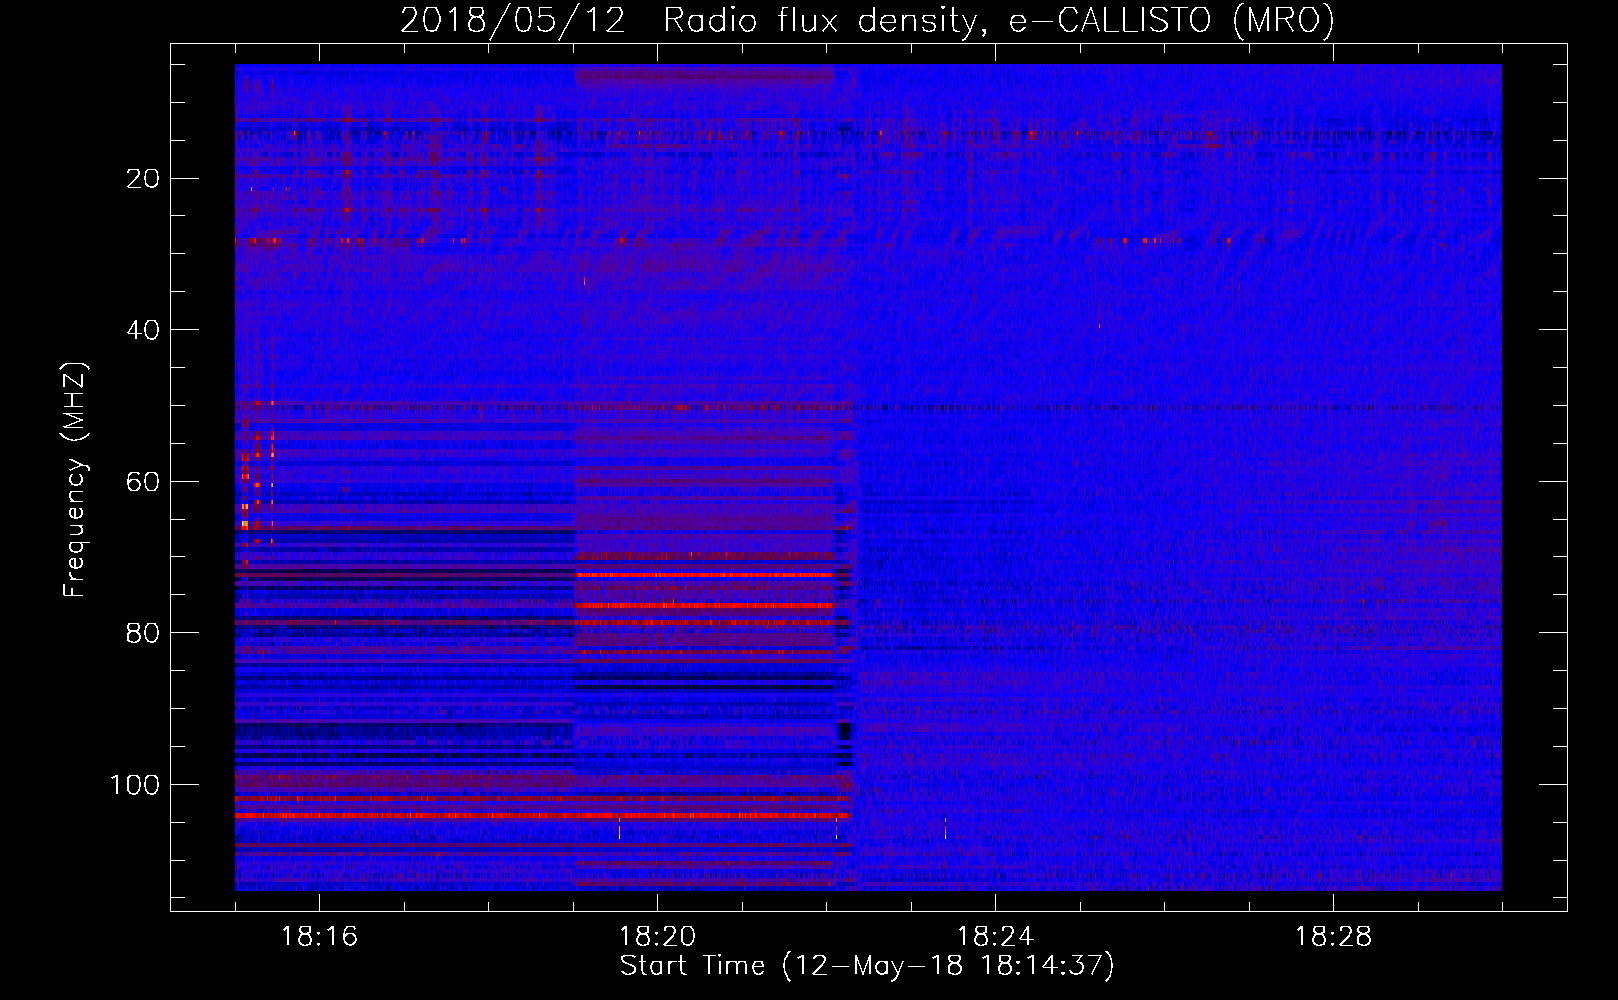1618x1000 pixels.
Task: Click the 80 frequency tick label
Action: [144, 633]
